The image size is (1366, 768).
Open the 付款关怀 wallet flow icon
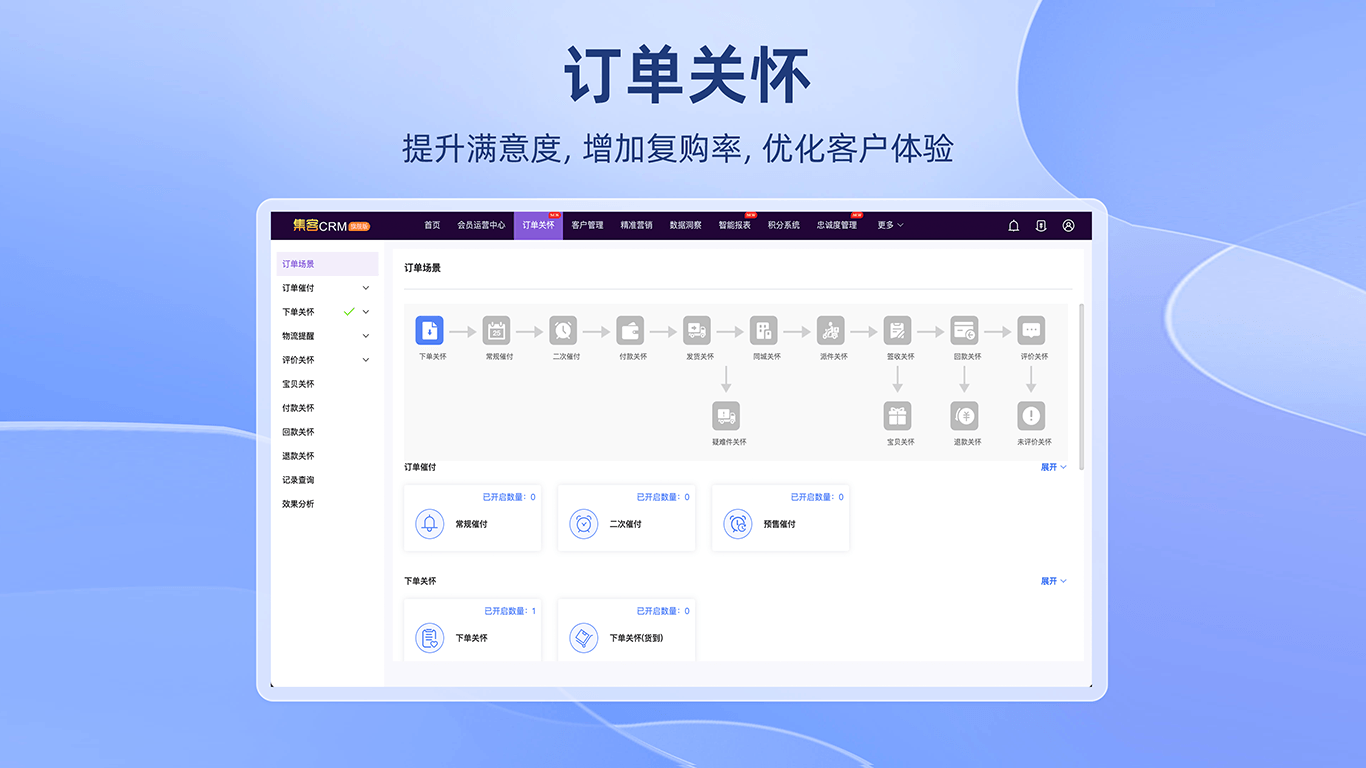coord(630,330)
